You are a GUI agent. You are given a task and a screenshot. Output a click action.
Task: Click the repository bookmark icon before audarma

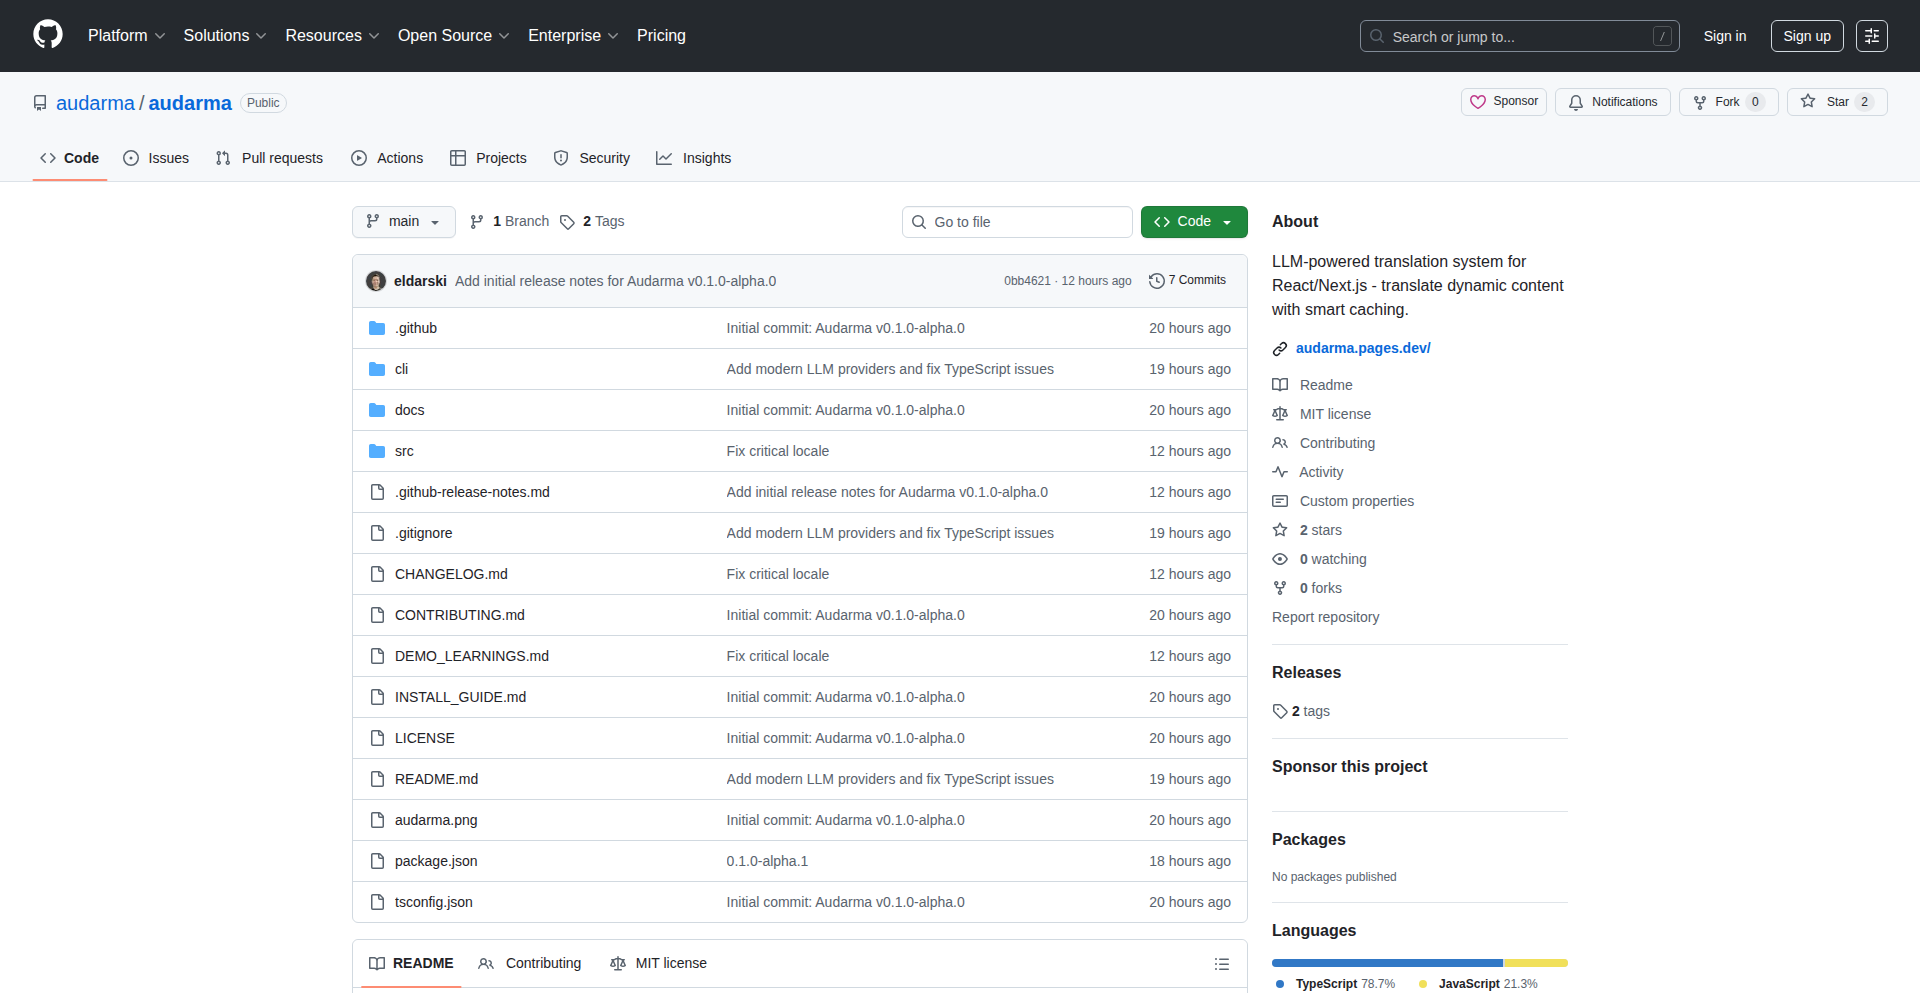(x=40, y=102)
